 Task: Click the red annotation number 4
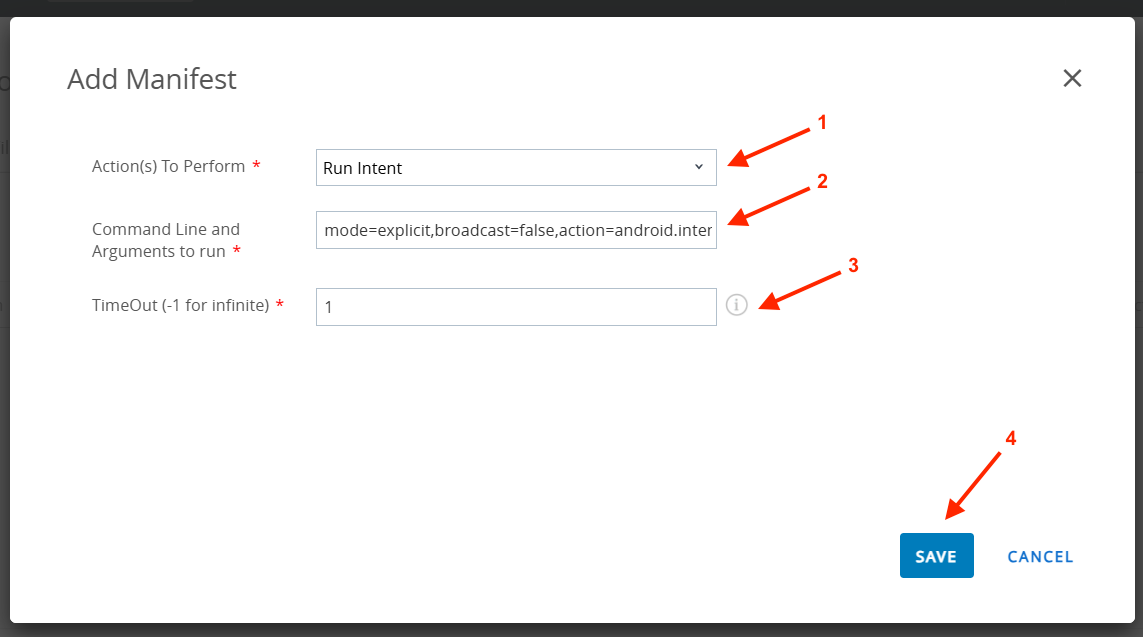1010,438
